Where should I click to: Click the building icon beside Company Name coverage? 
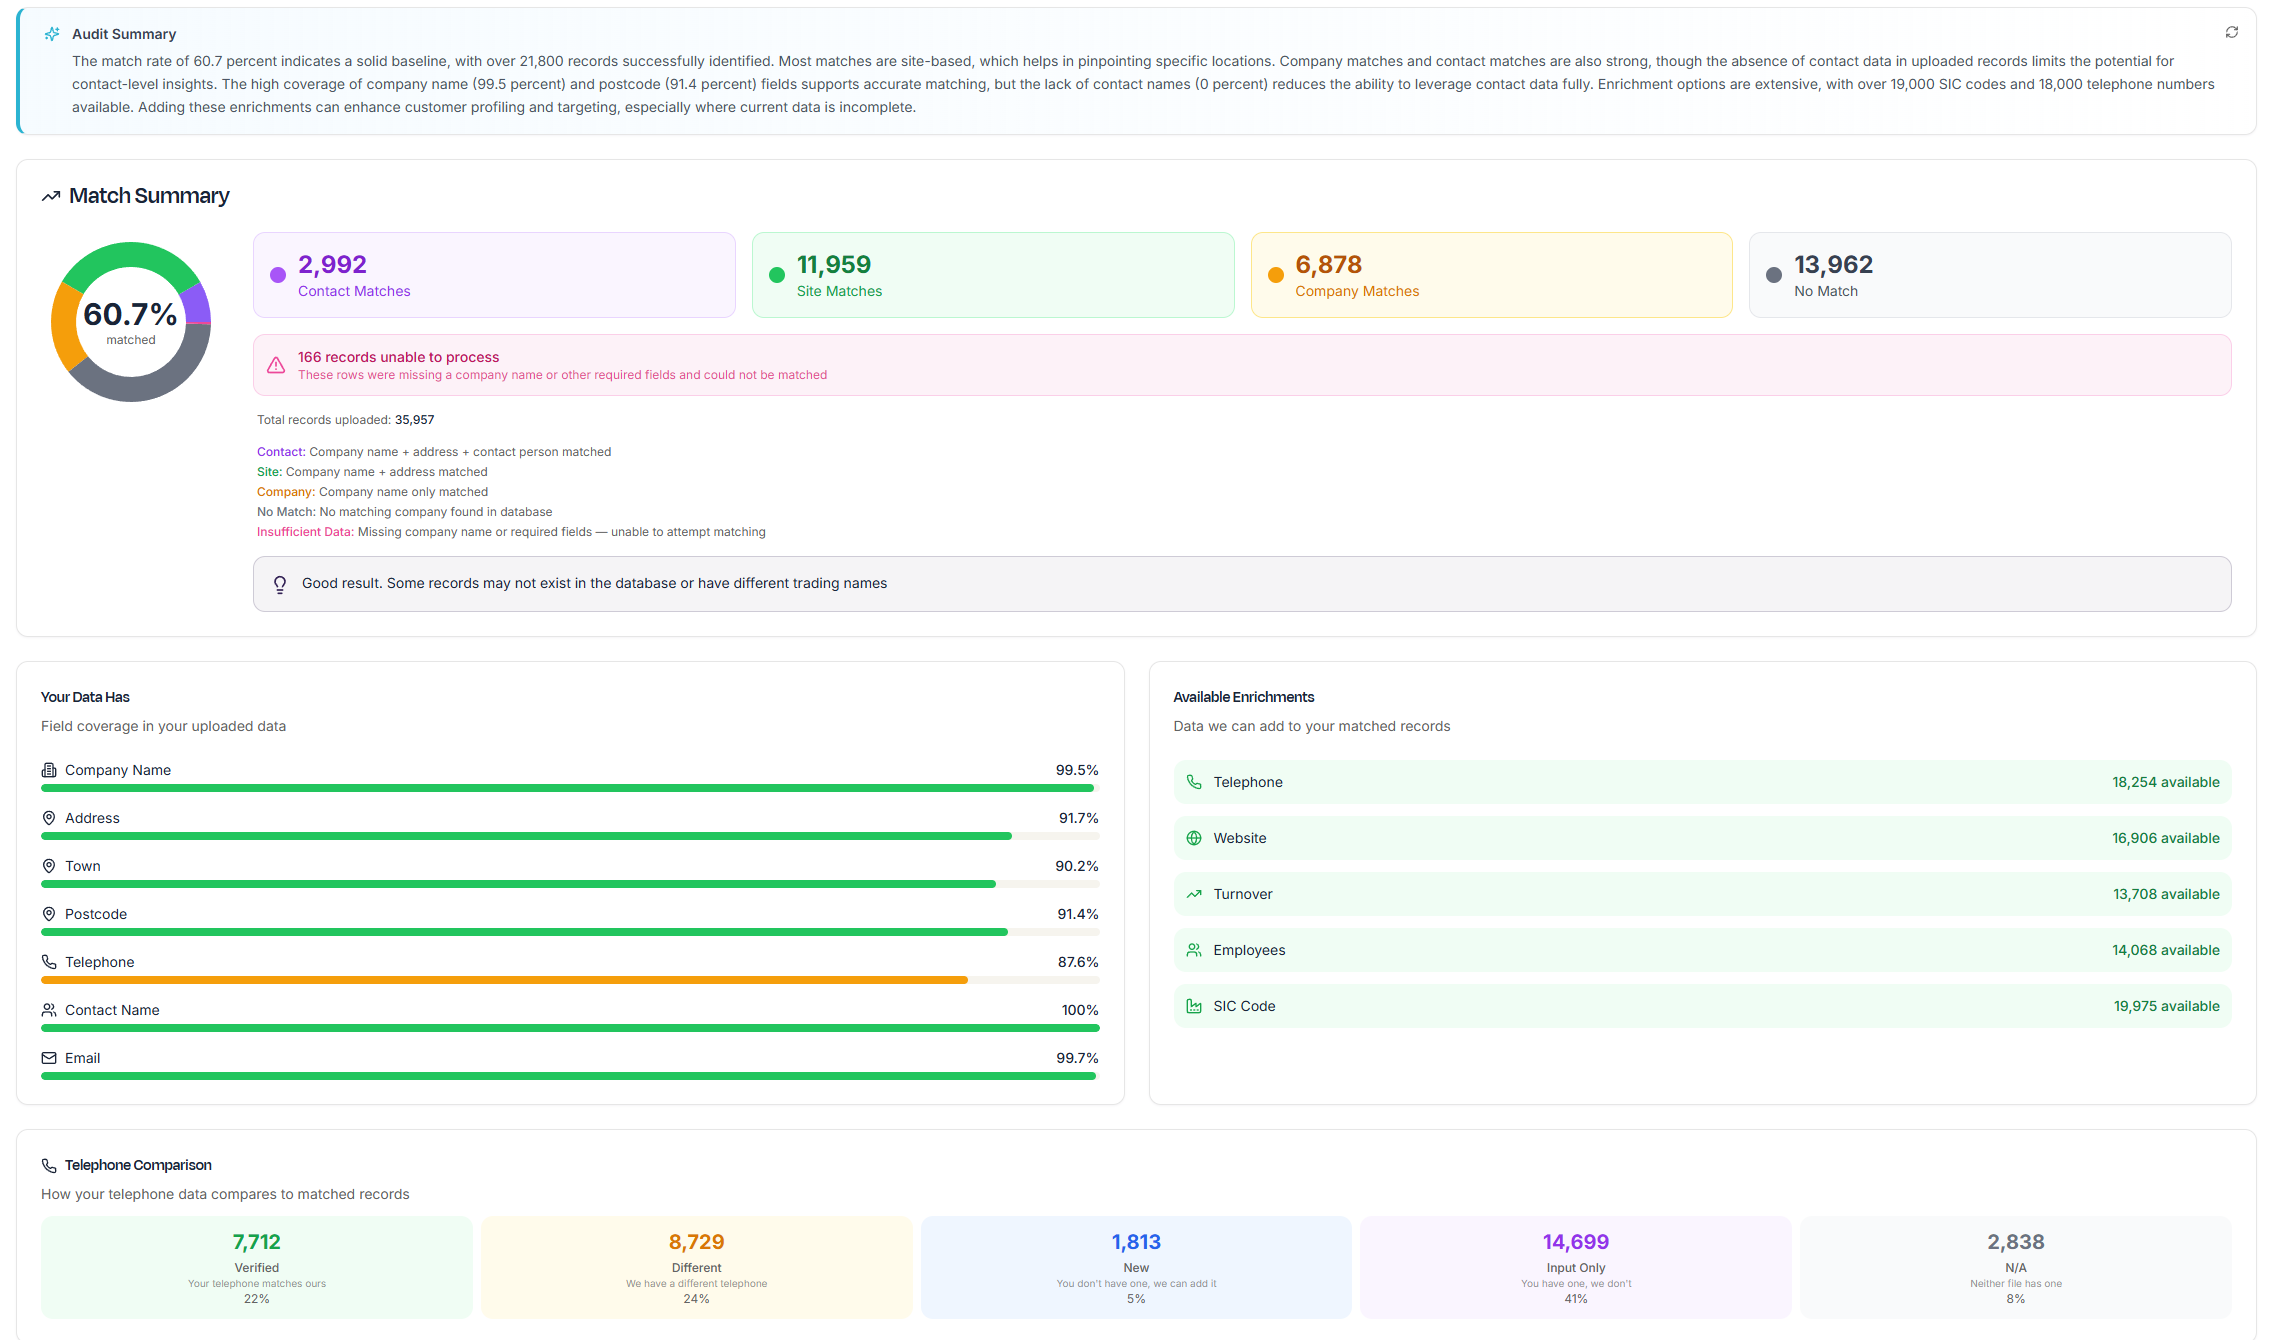48,769
